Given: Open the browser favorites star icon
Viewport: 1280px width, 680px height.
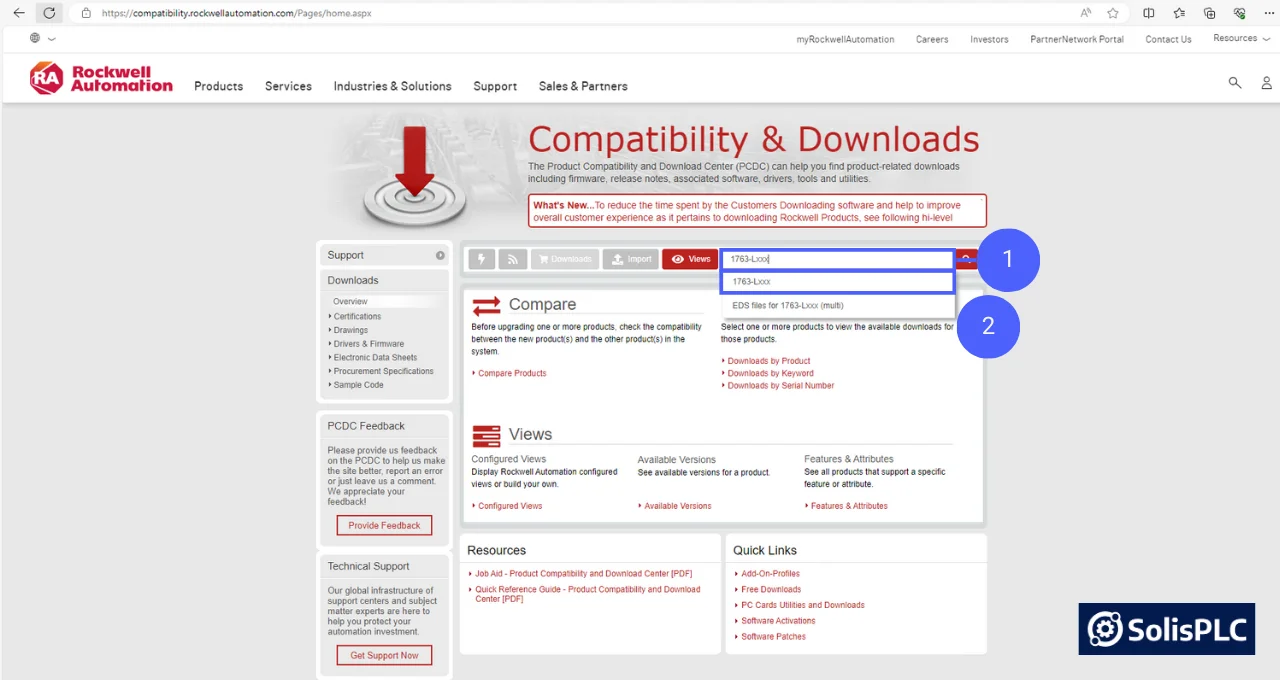Looking at the screenshot, I should pyautogui.click(x=1113, y=13).
